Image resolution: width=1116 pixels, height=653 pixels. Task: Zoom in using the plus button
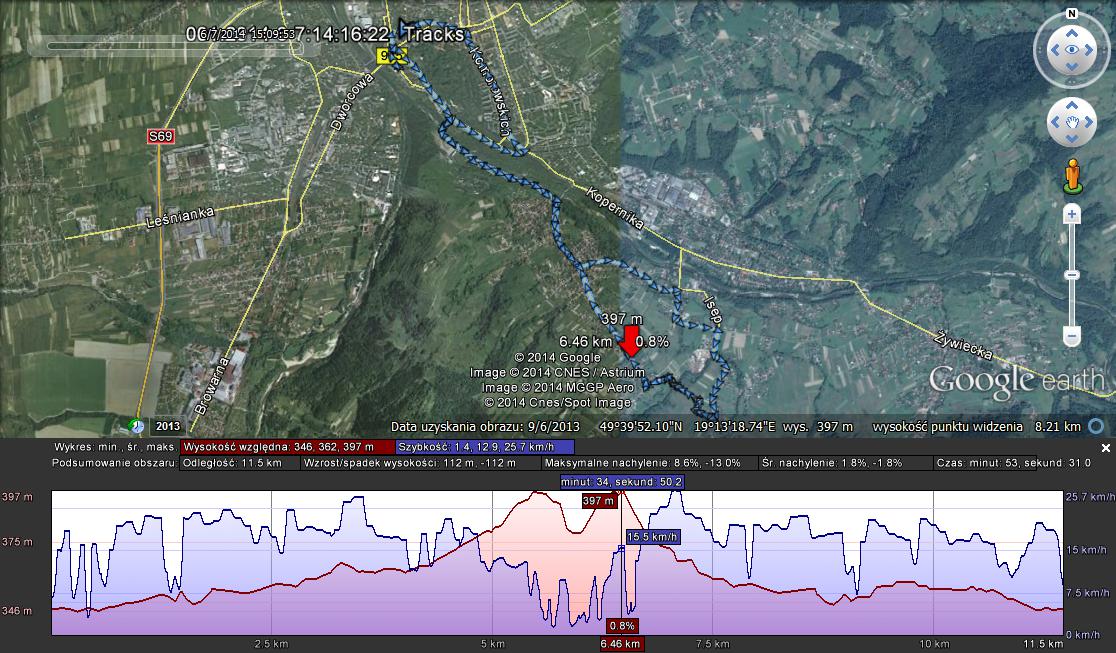point(1071,214)
